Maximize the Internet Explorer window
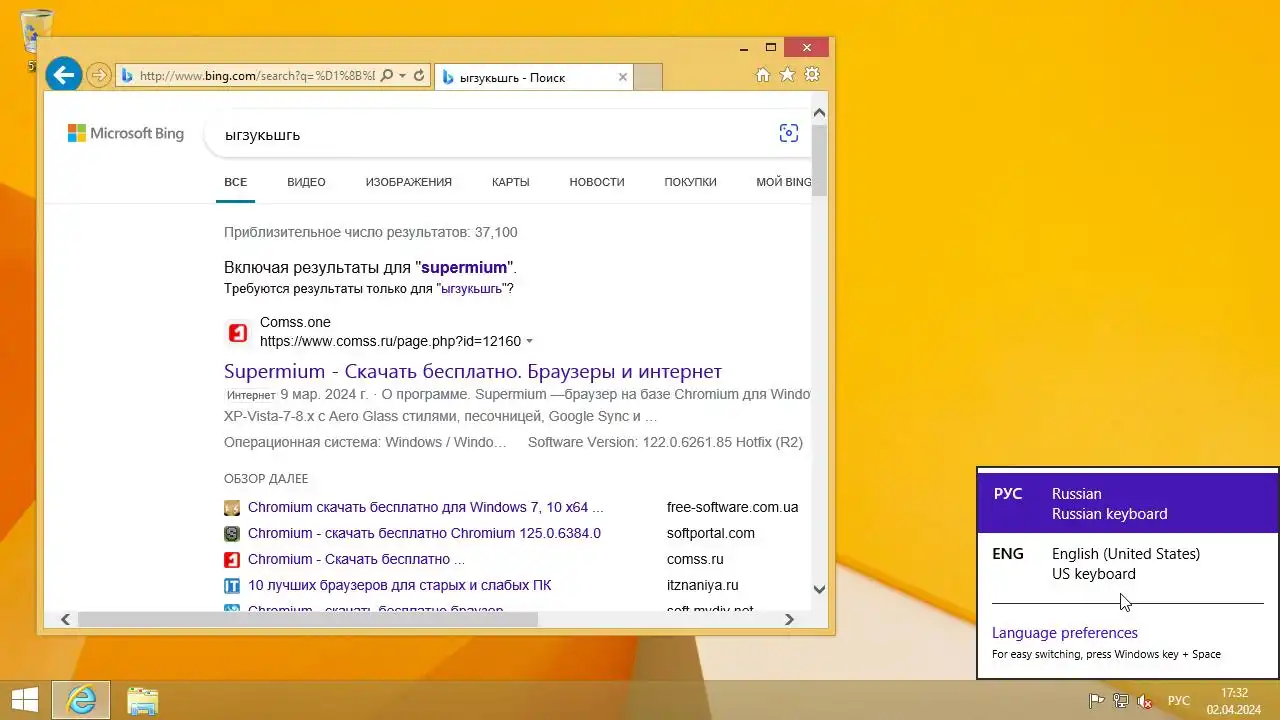The image size is (1280, 720). 770,47
